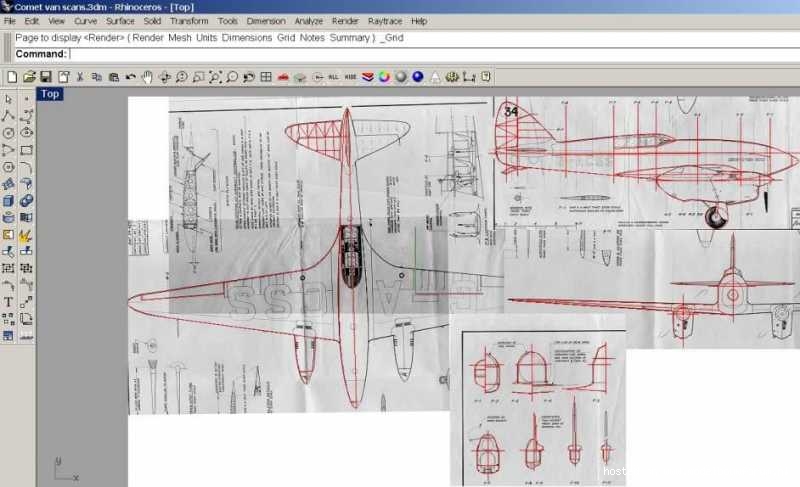
Task: Open a file with the folder icon
Action: pyautogui.click(x=29, y=77)
